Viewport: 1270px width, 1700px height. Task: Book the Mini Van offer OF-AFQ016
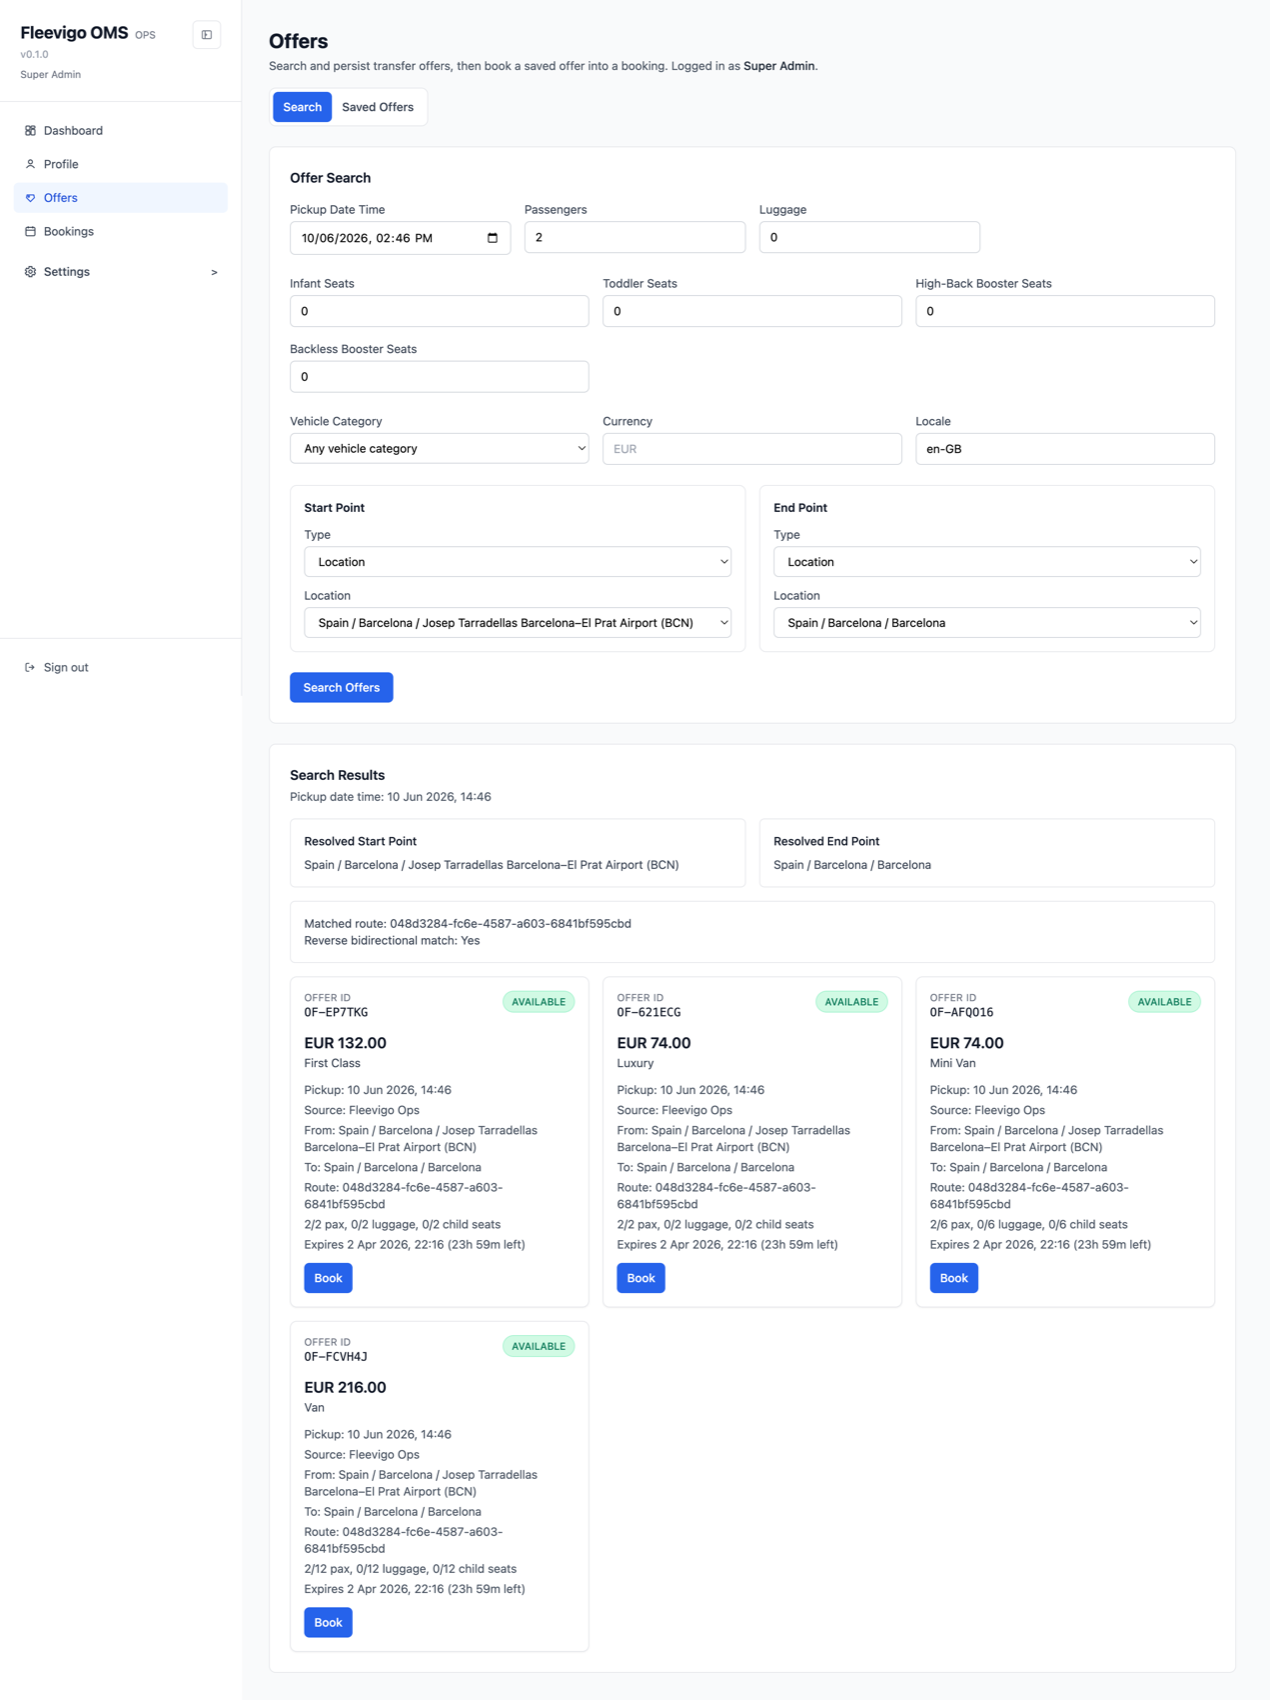point(954,1278)
